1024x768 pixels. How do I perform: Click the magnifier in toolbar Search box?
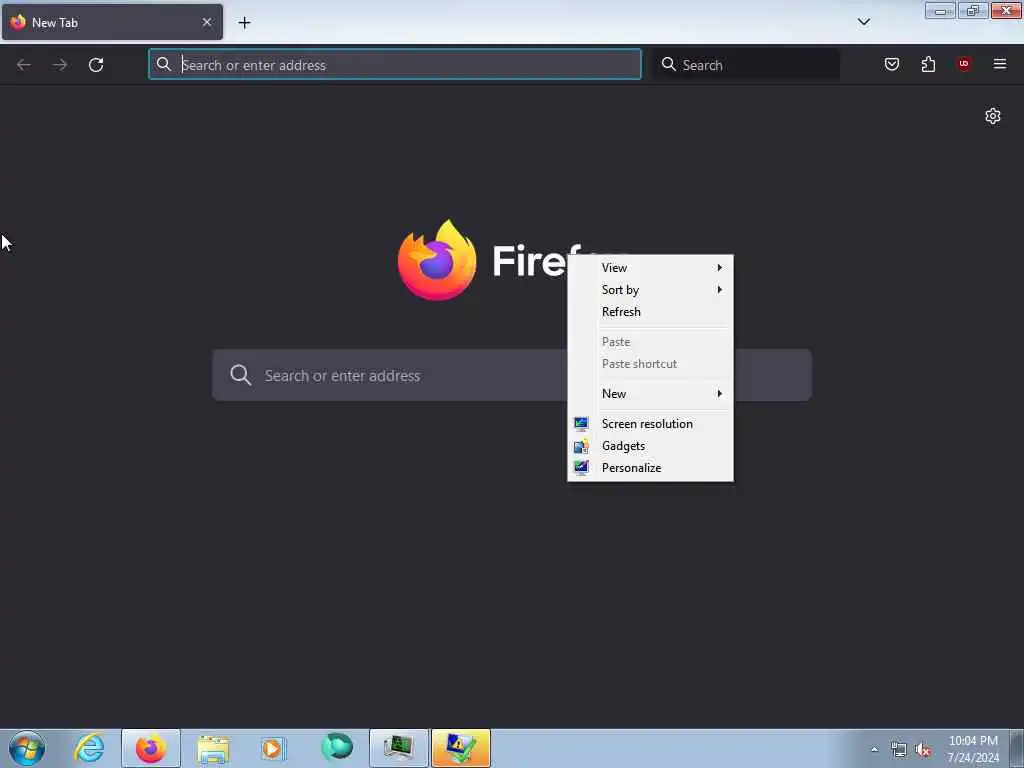[669, 64]
